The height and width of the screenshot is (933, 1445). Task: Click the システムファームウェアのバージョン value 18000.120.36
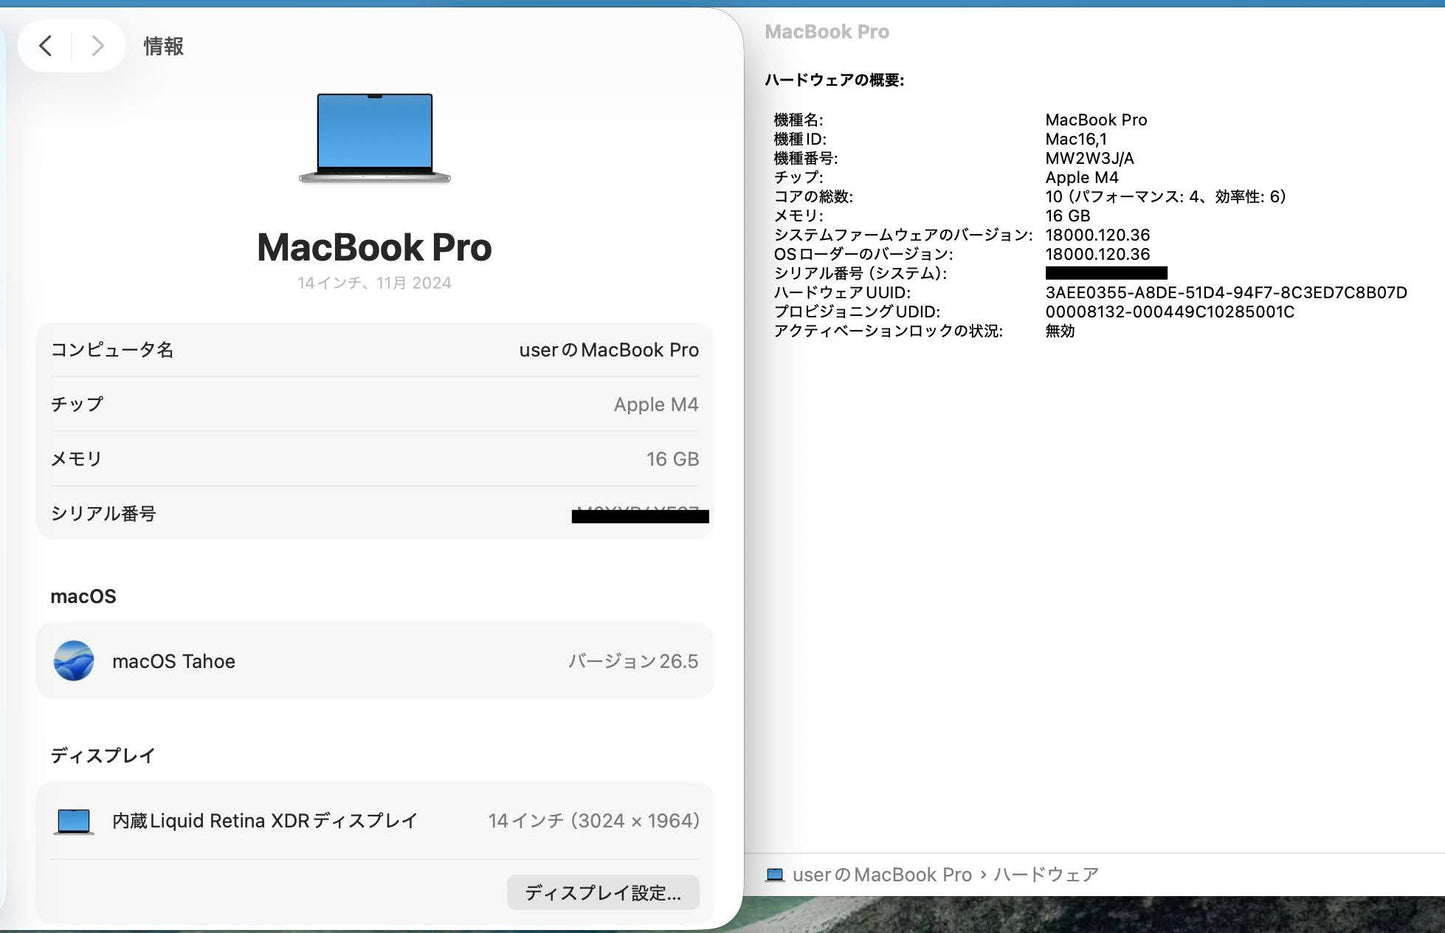1098,235
